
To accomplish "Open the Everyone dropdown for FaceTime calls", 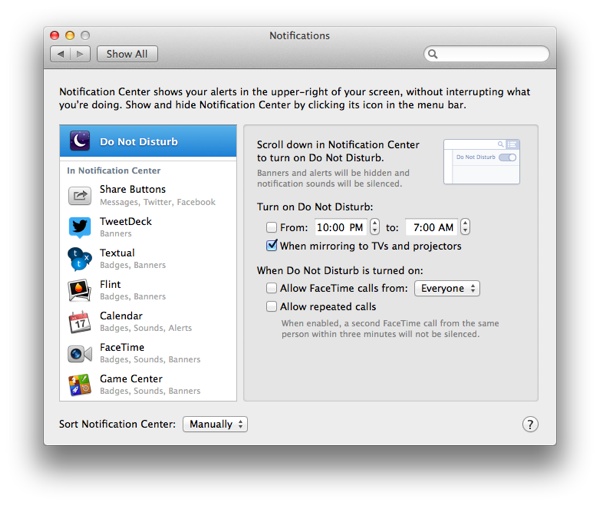I will coord(446,289).
